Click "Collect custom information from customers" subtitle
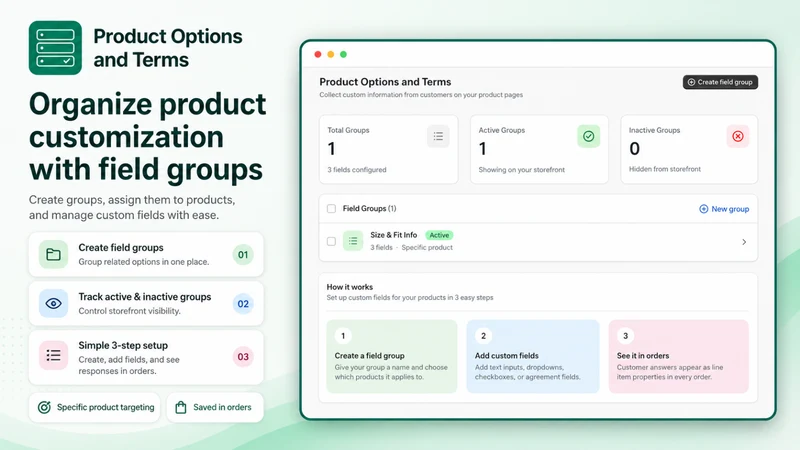800x450 pixels. pyautogui.click(x=421, y=95)
